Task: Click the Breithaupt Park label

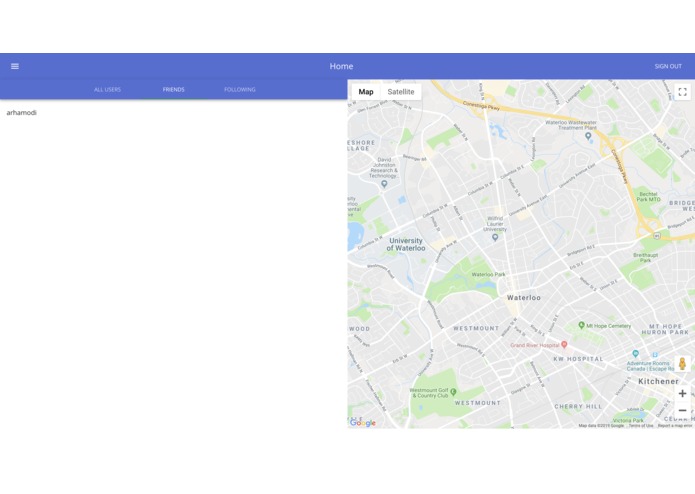Action: coord(645,258)
